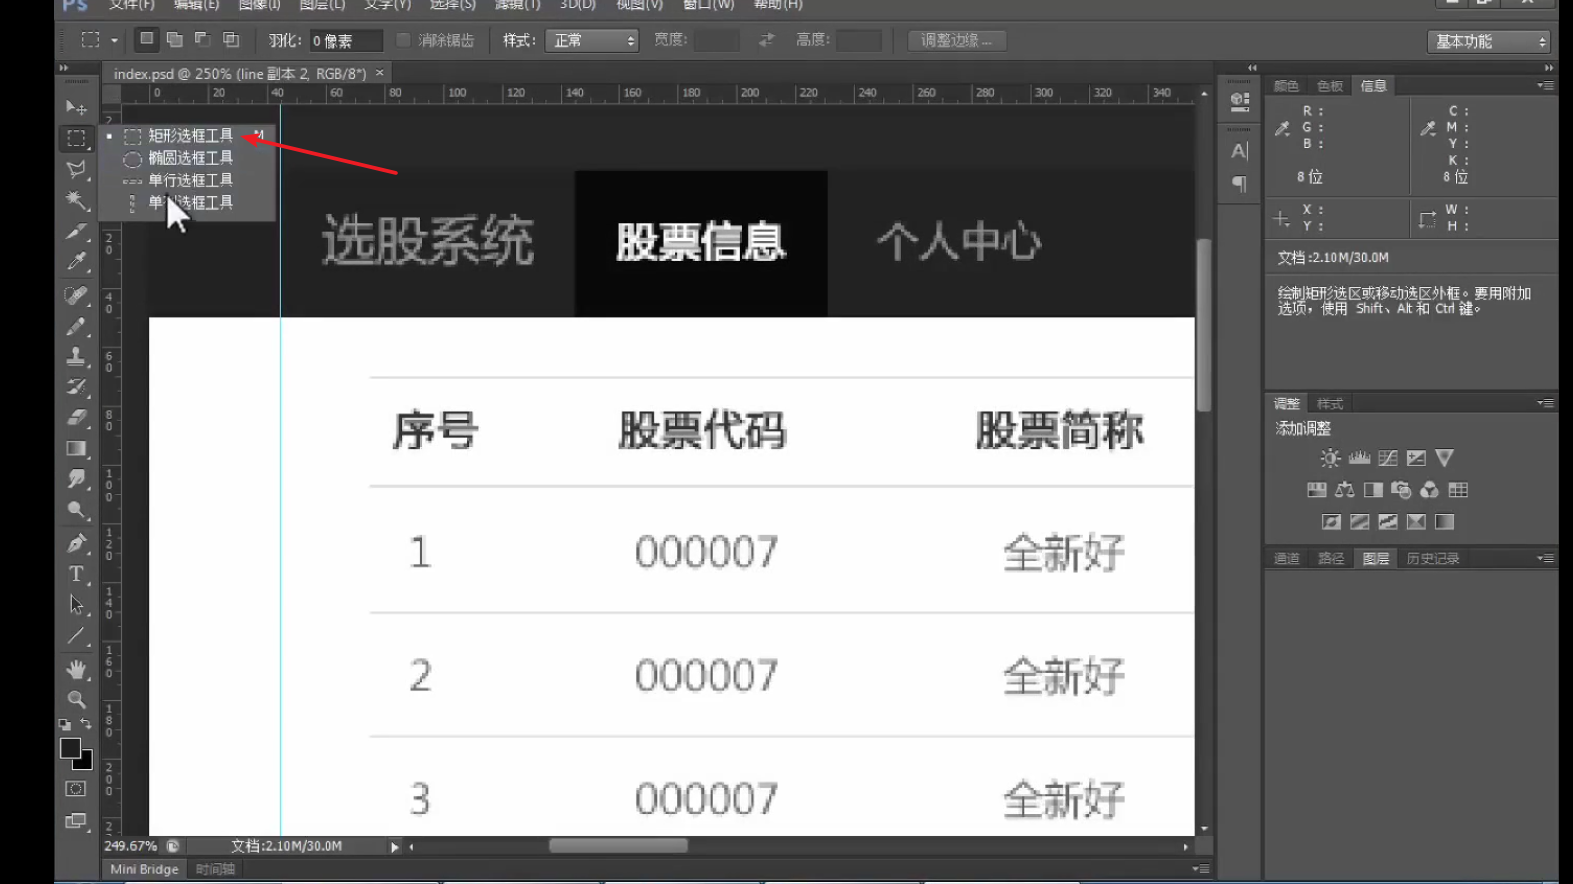Select the Brush tool
1573x884 pixels.
click(76, 326)
